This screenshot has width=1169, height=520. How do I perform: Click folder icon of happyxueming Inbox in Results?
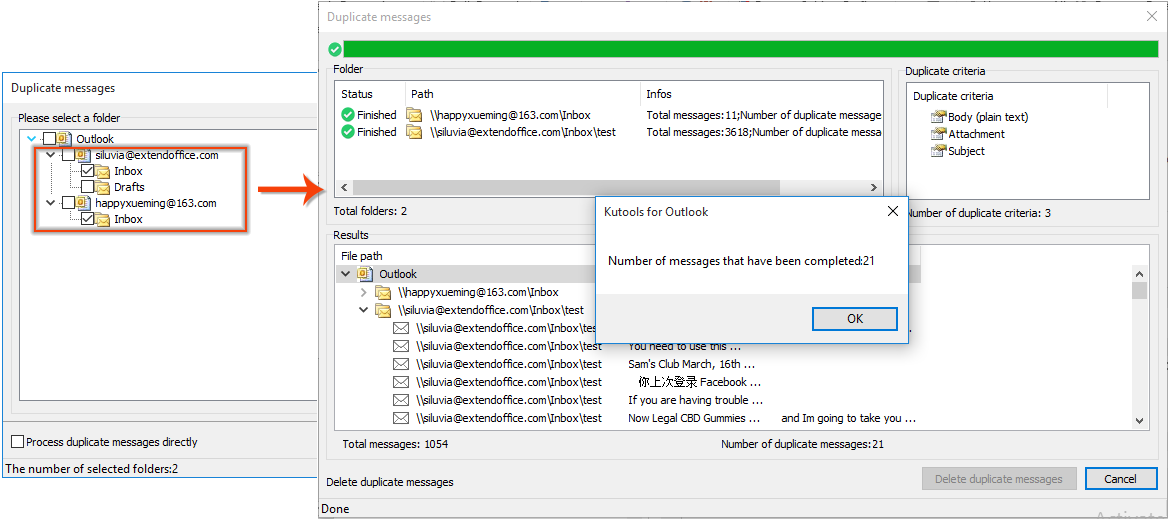(x=383, y=292)
